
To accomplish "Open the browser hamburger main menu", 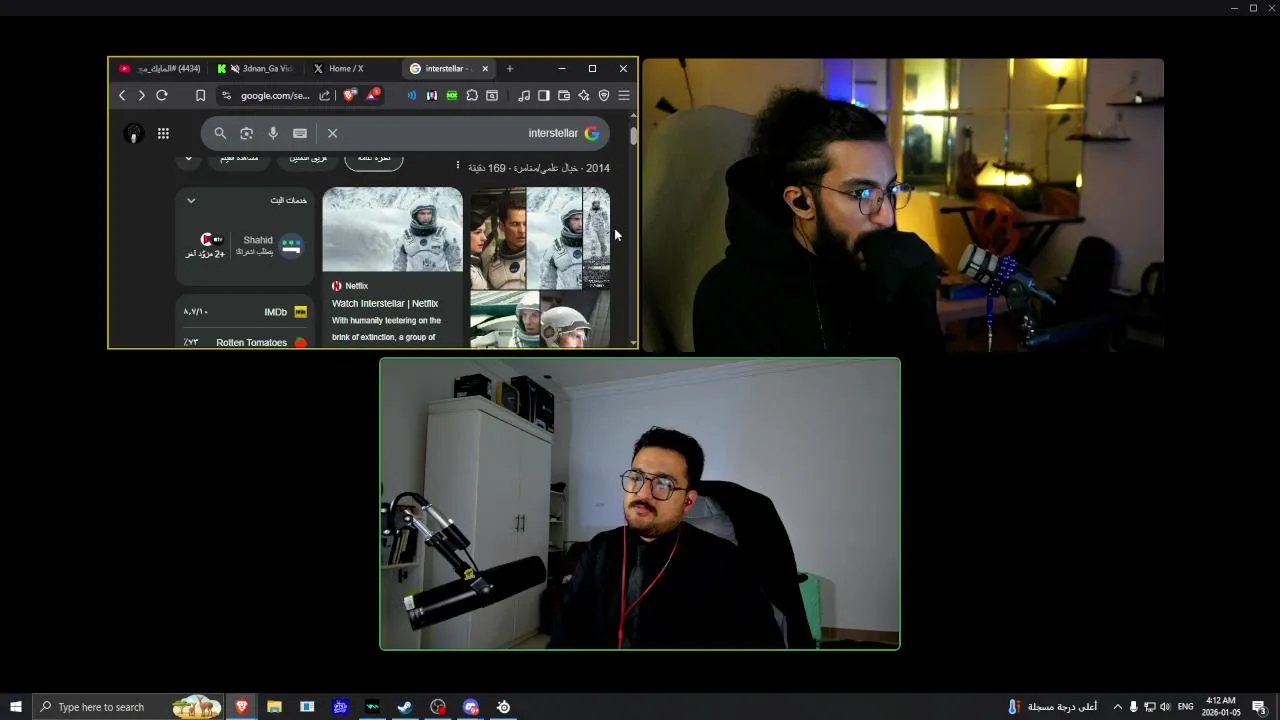I will [624, 96].
